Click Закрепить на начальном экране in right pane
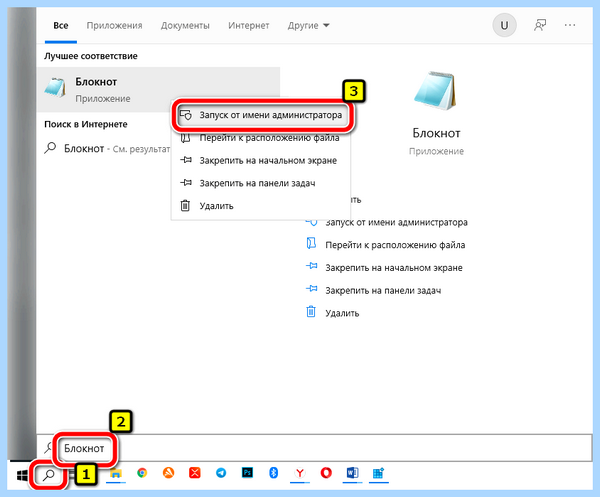Screen dimensions: 600x497 pyautogui.click(x=394, y=268)
